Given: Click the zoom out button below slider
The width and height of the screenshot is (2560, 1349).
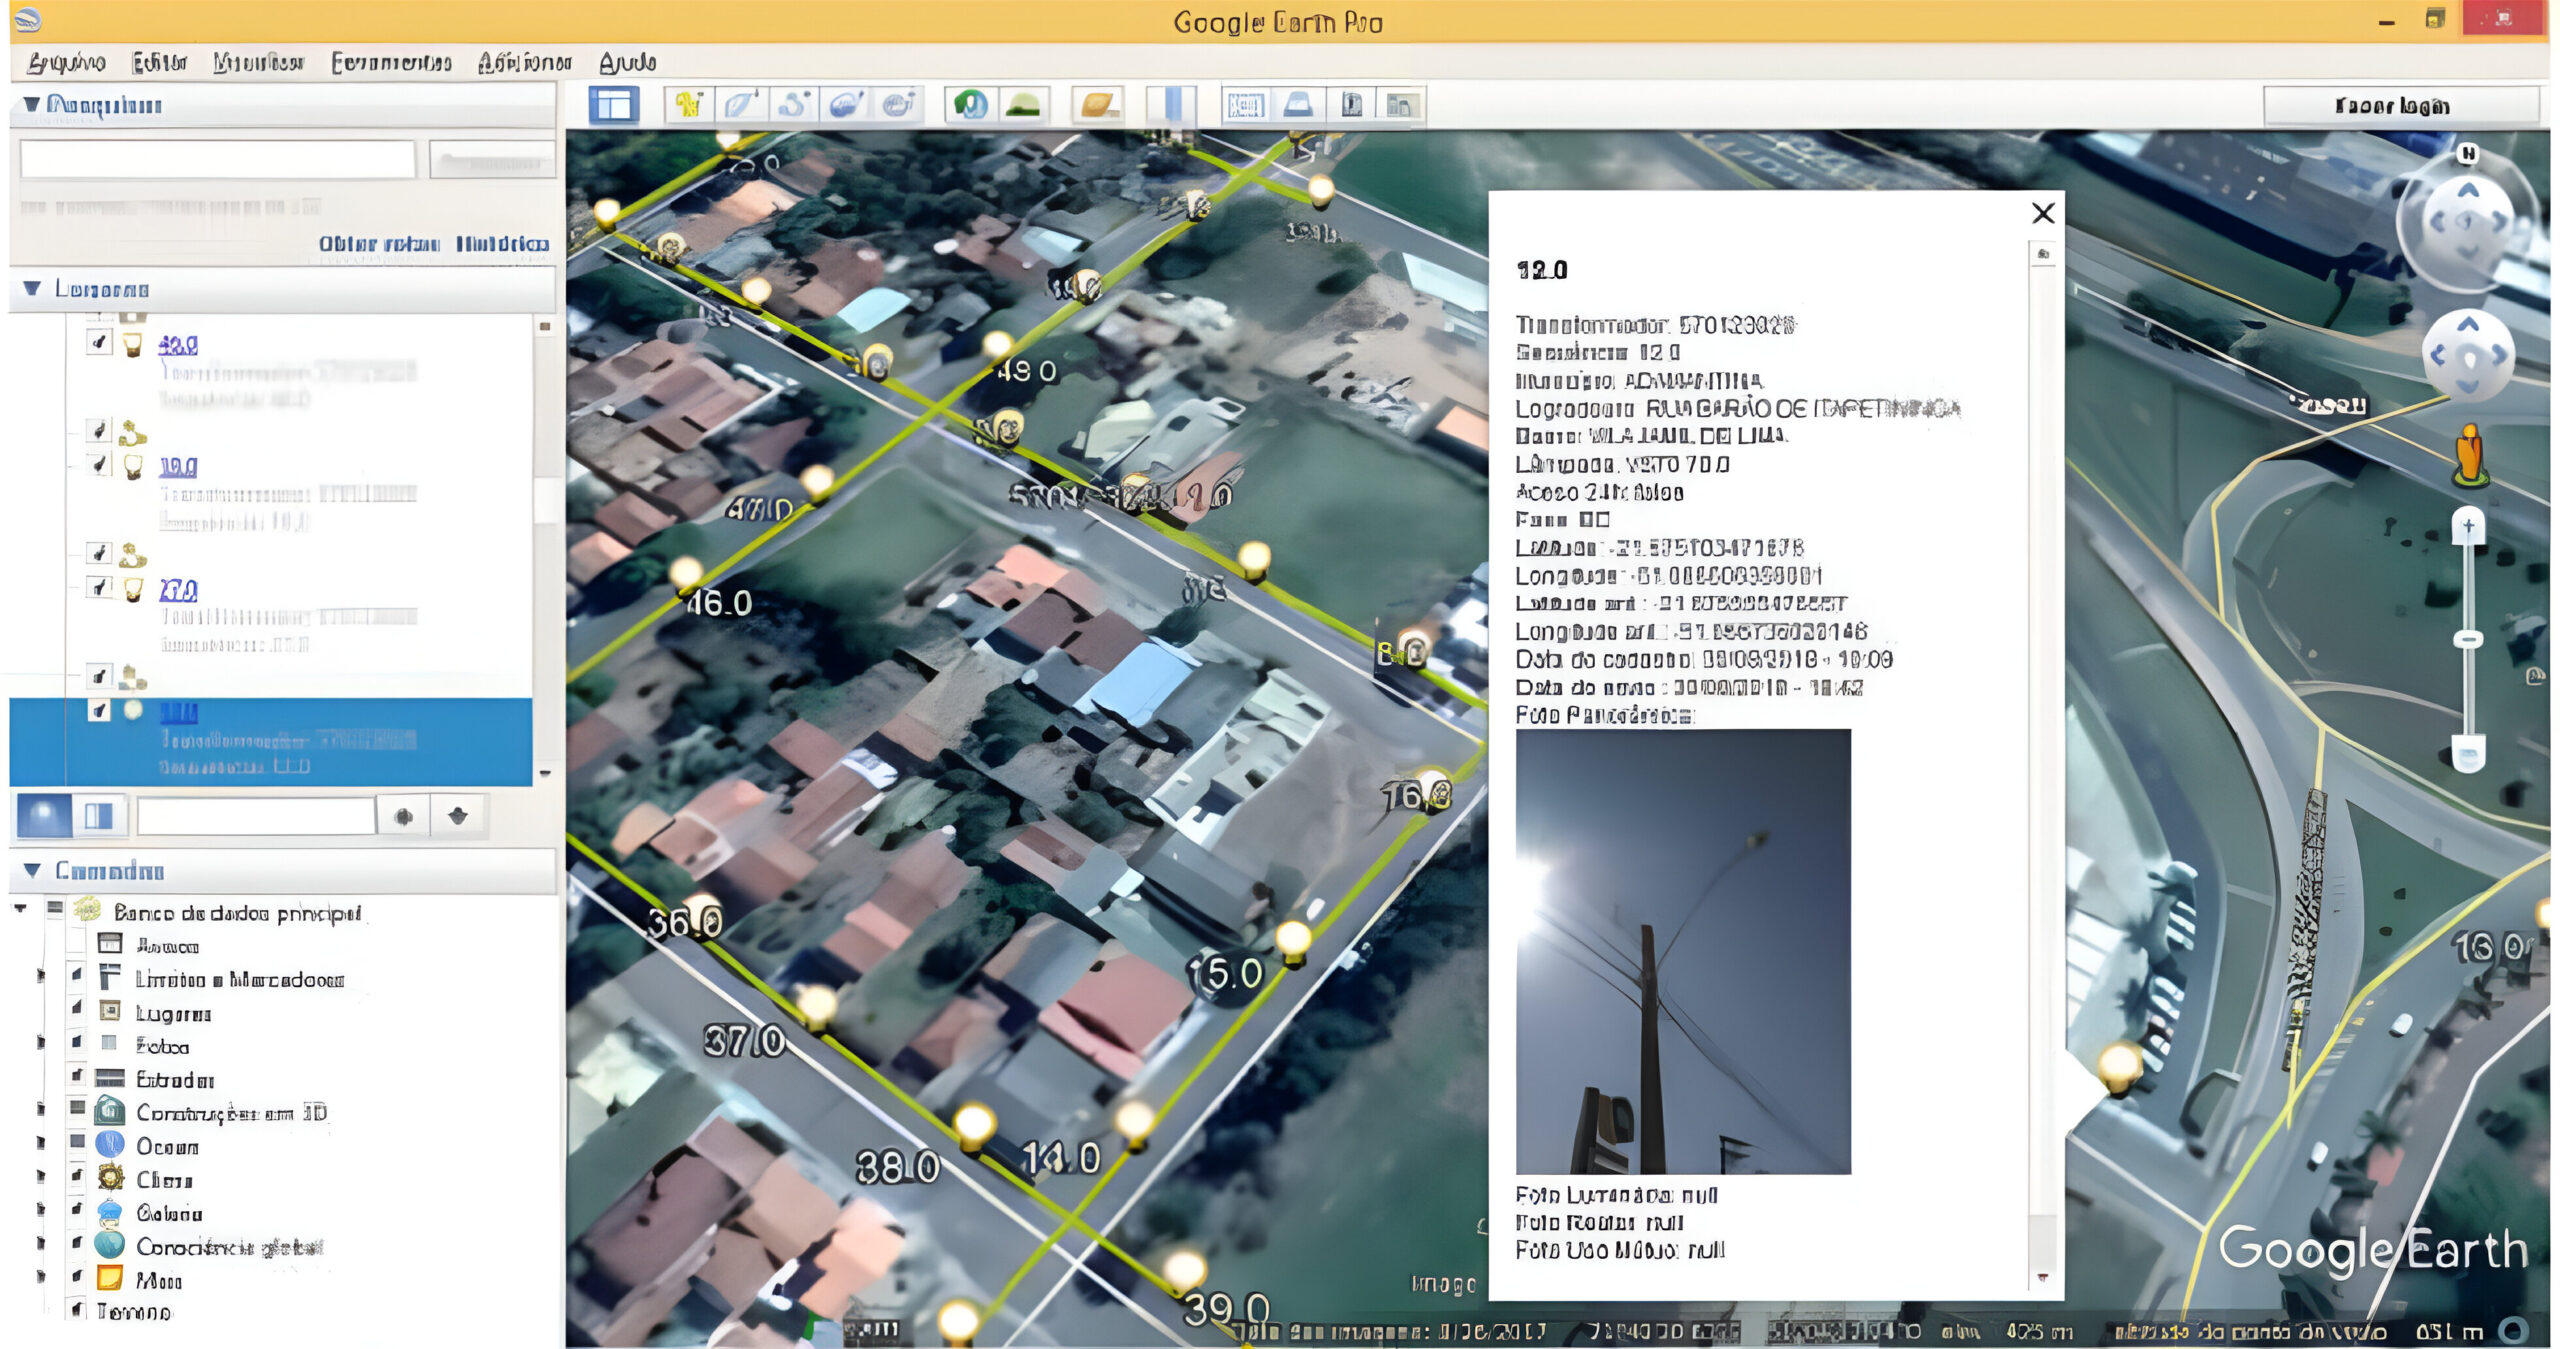Looking at the screenshot, I should [2468, 752].
